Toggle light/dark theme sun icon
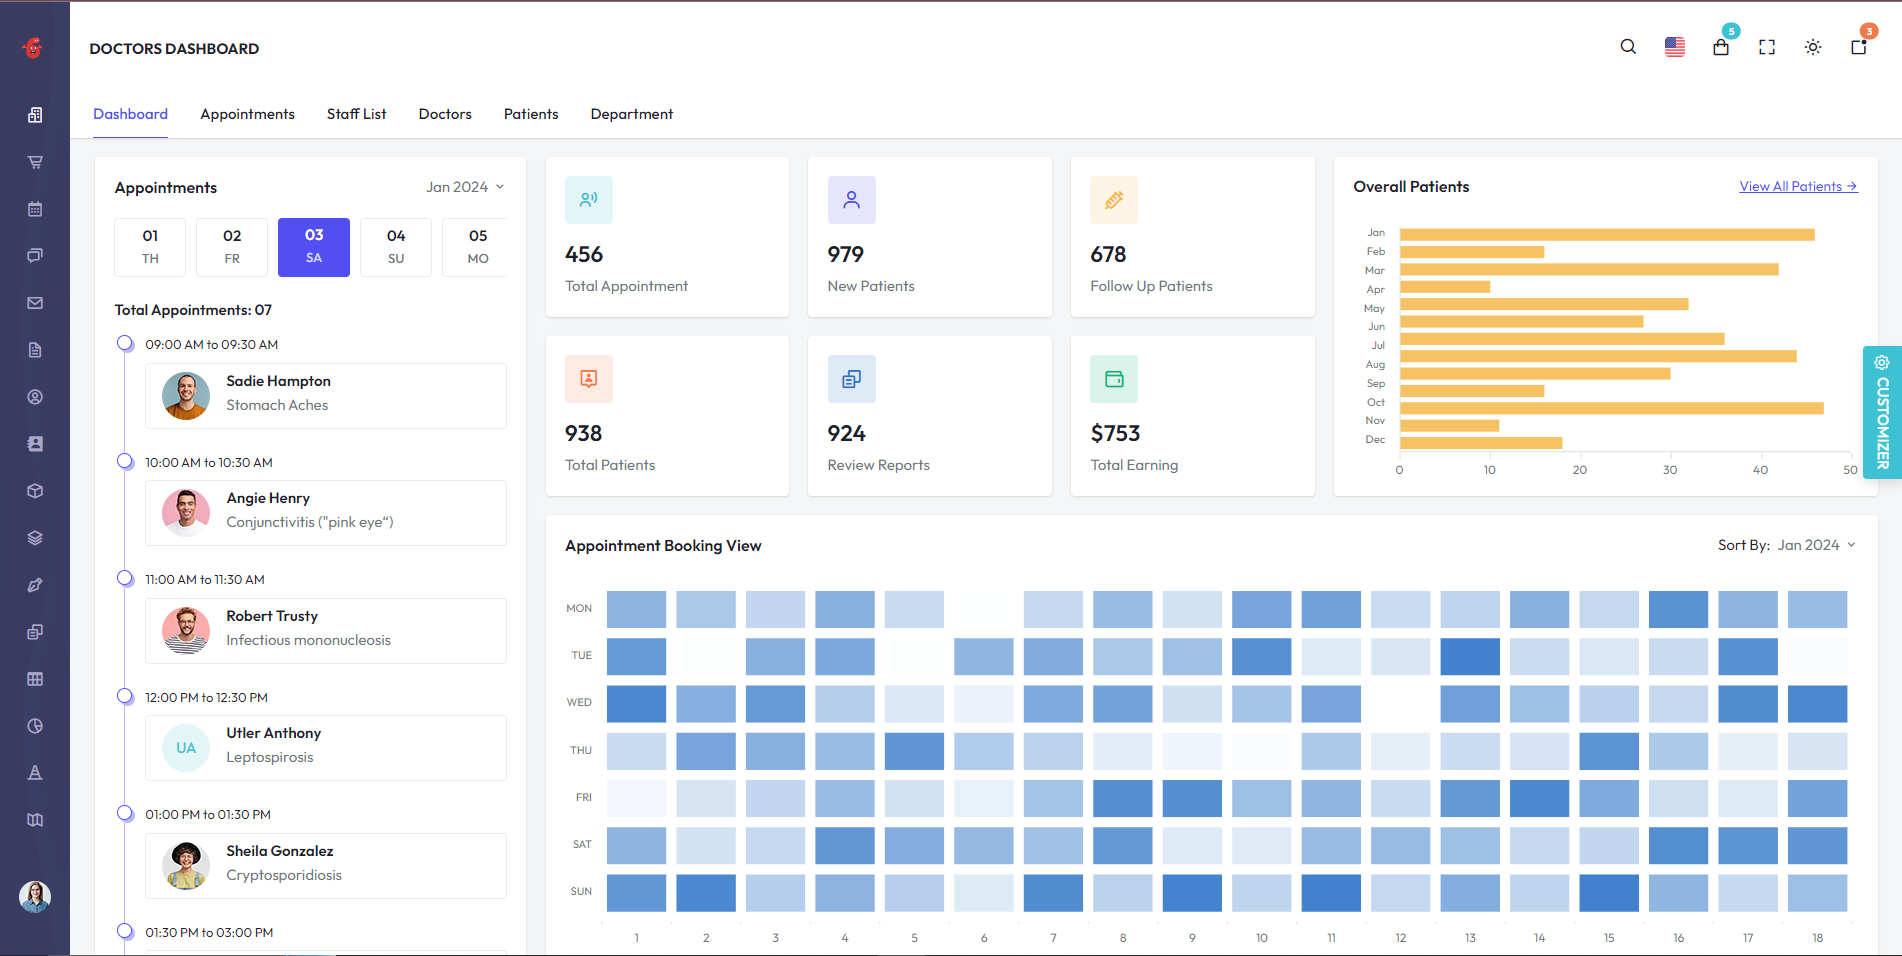 pos(1813,47)
